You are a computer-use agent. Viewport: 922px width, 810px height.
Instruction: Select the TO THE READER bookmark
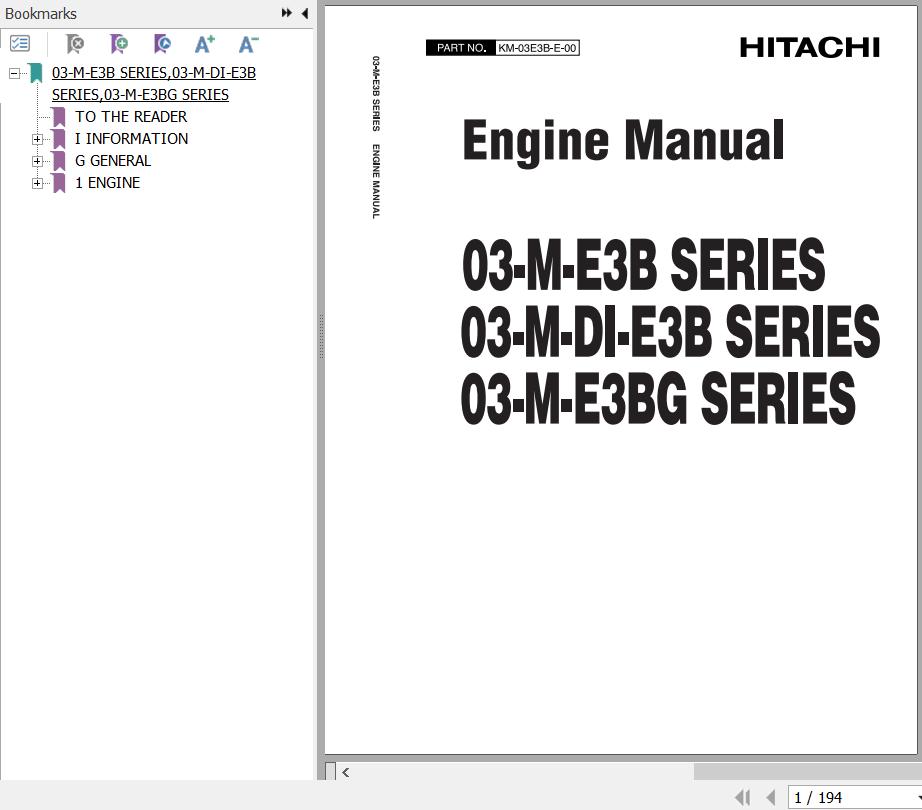pyautogui.click(x=131, y=117)
